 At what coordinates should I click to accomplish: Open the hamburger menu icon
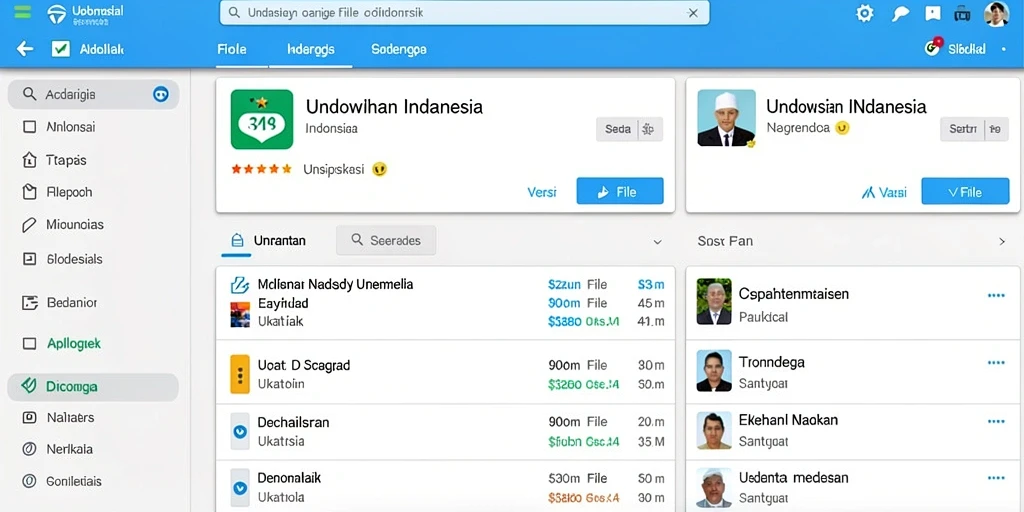pos(22,12)
